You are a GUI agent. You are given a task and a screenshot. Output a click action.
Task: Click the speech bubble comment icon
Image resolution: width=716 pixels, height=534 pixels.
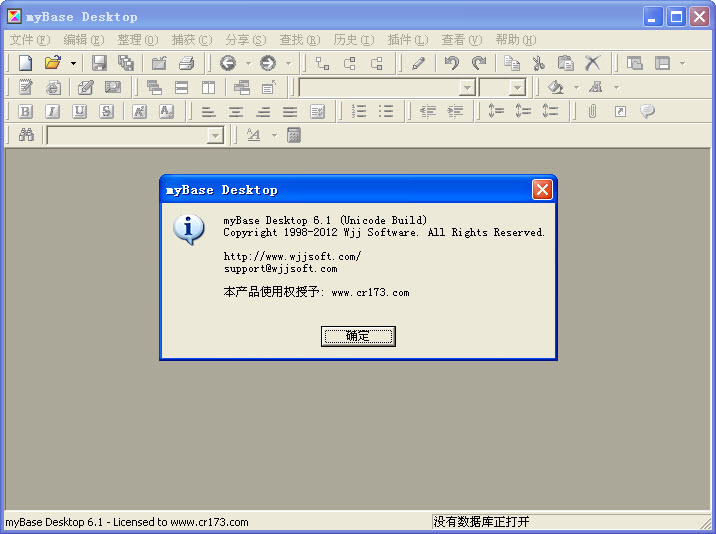pos(647,111)
